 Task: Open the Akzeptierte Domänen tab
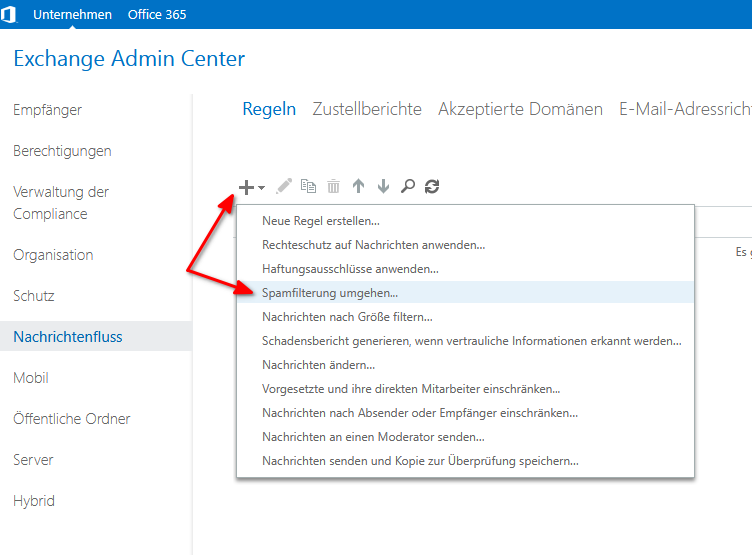point(520,109)
